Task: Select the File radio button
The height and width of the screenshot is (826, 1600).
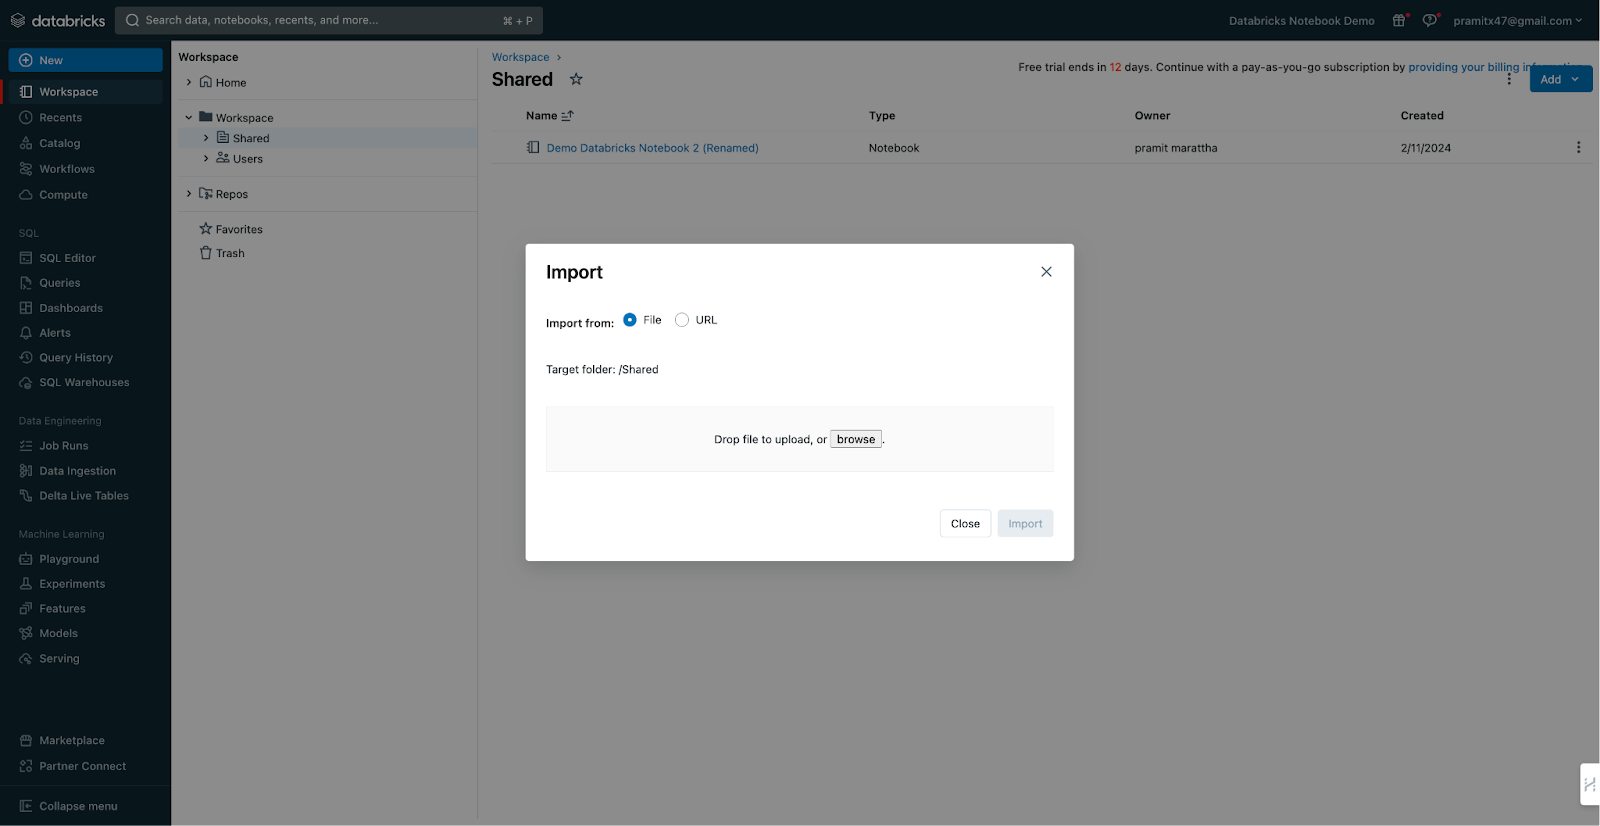Action: coord(630,320)
